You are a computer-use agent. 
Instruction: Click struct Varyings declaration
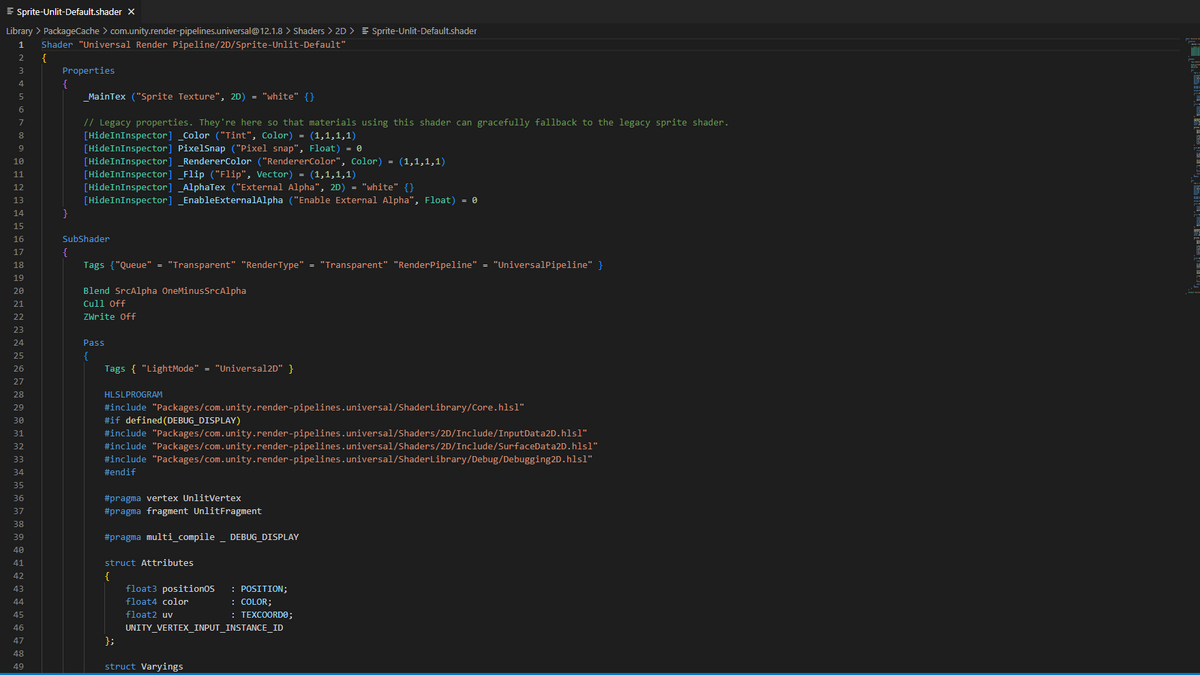point(144,666)
